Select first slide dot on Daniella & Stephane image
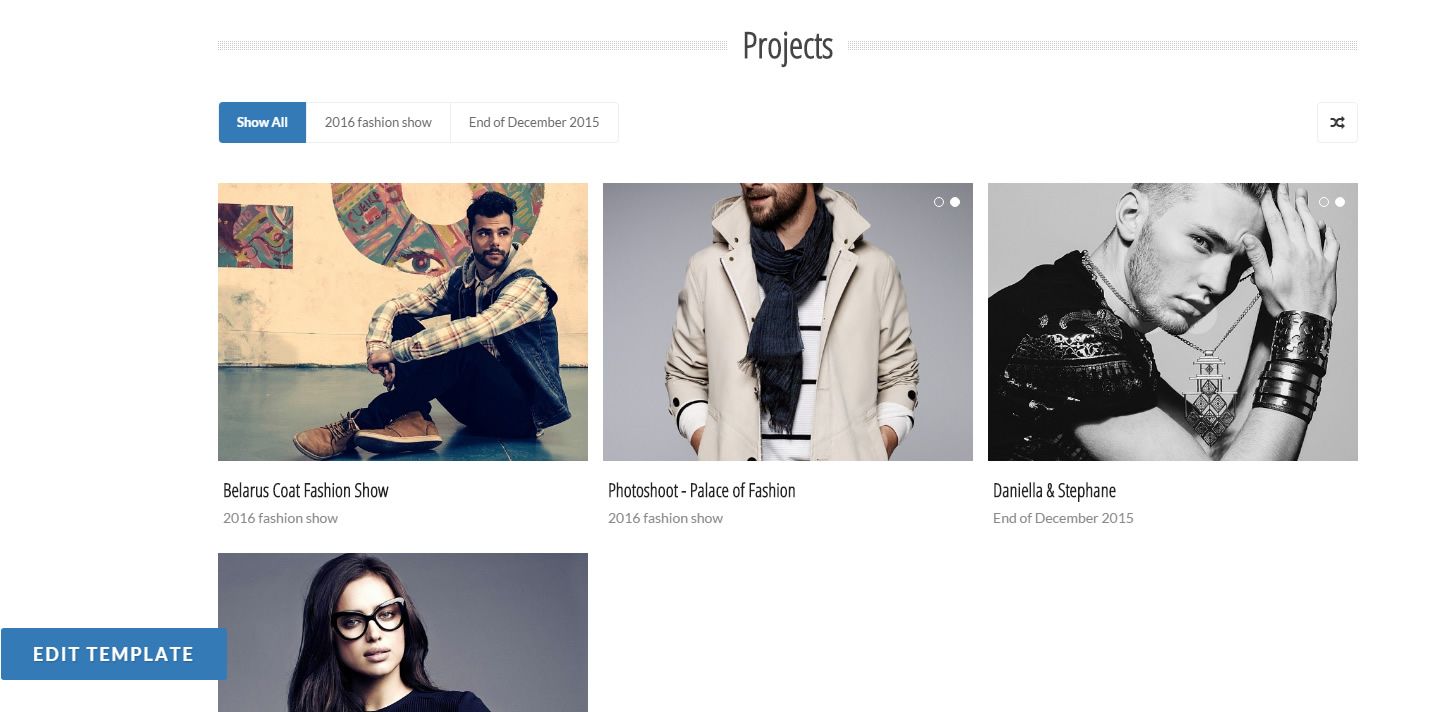This screenshot has height=712, width=1440. (1324, 202)
